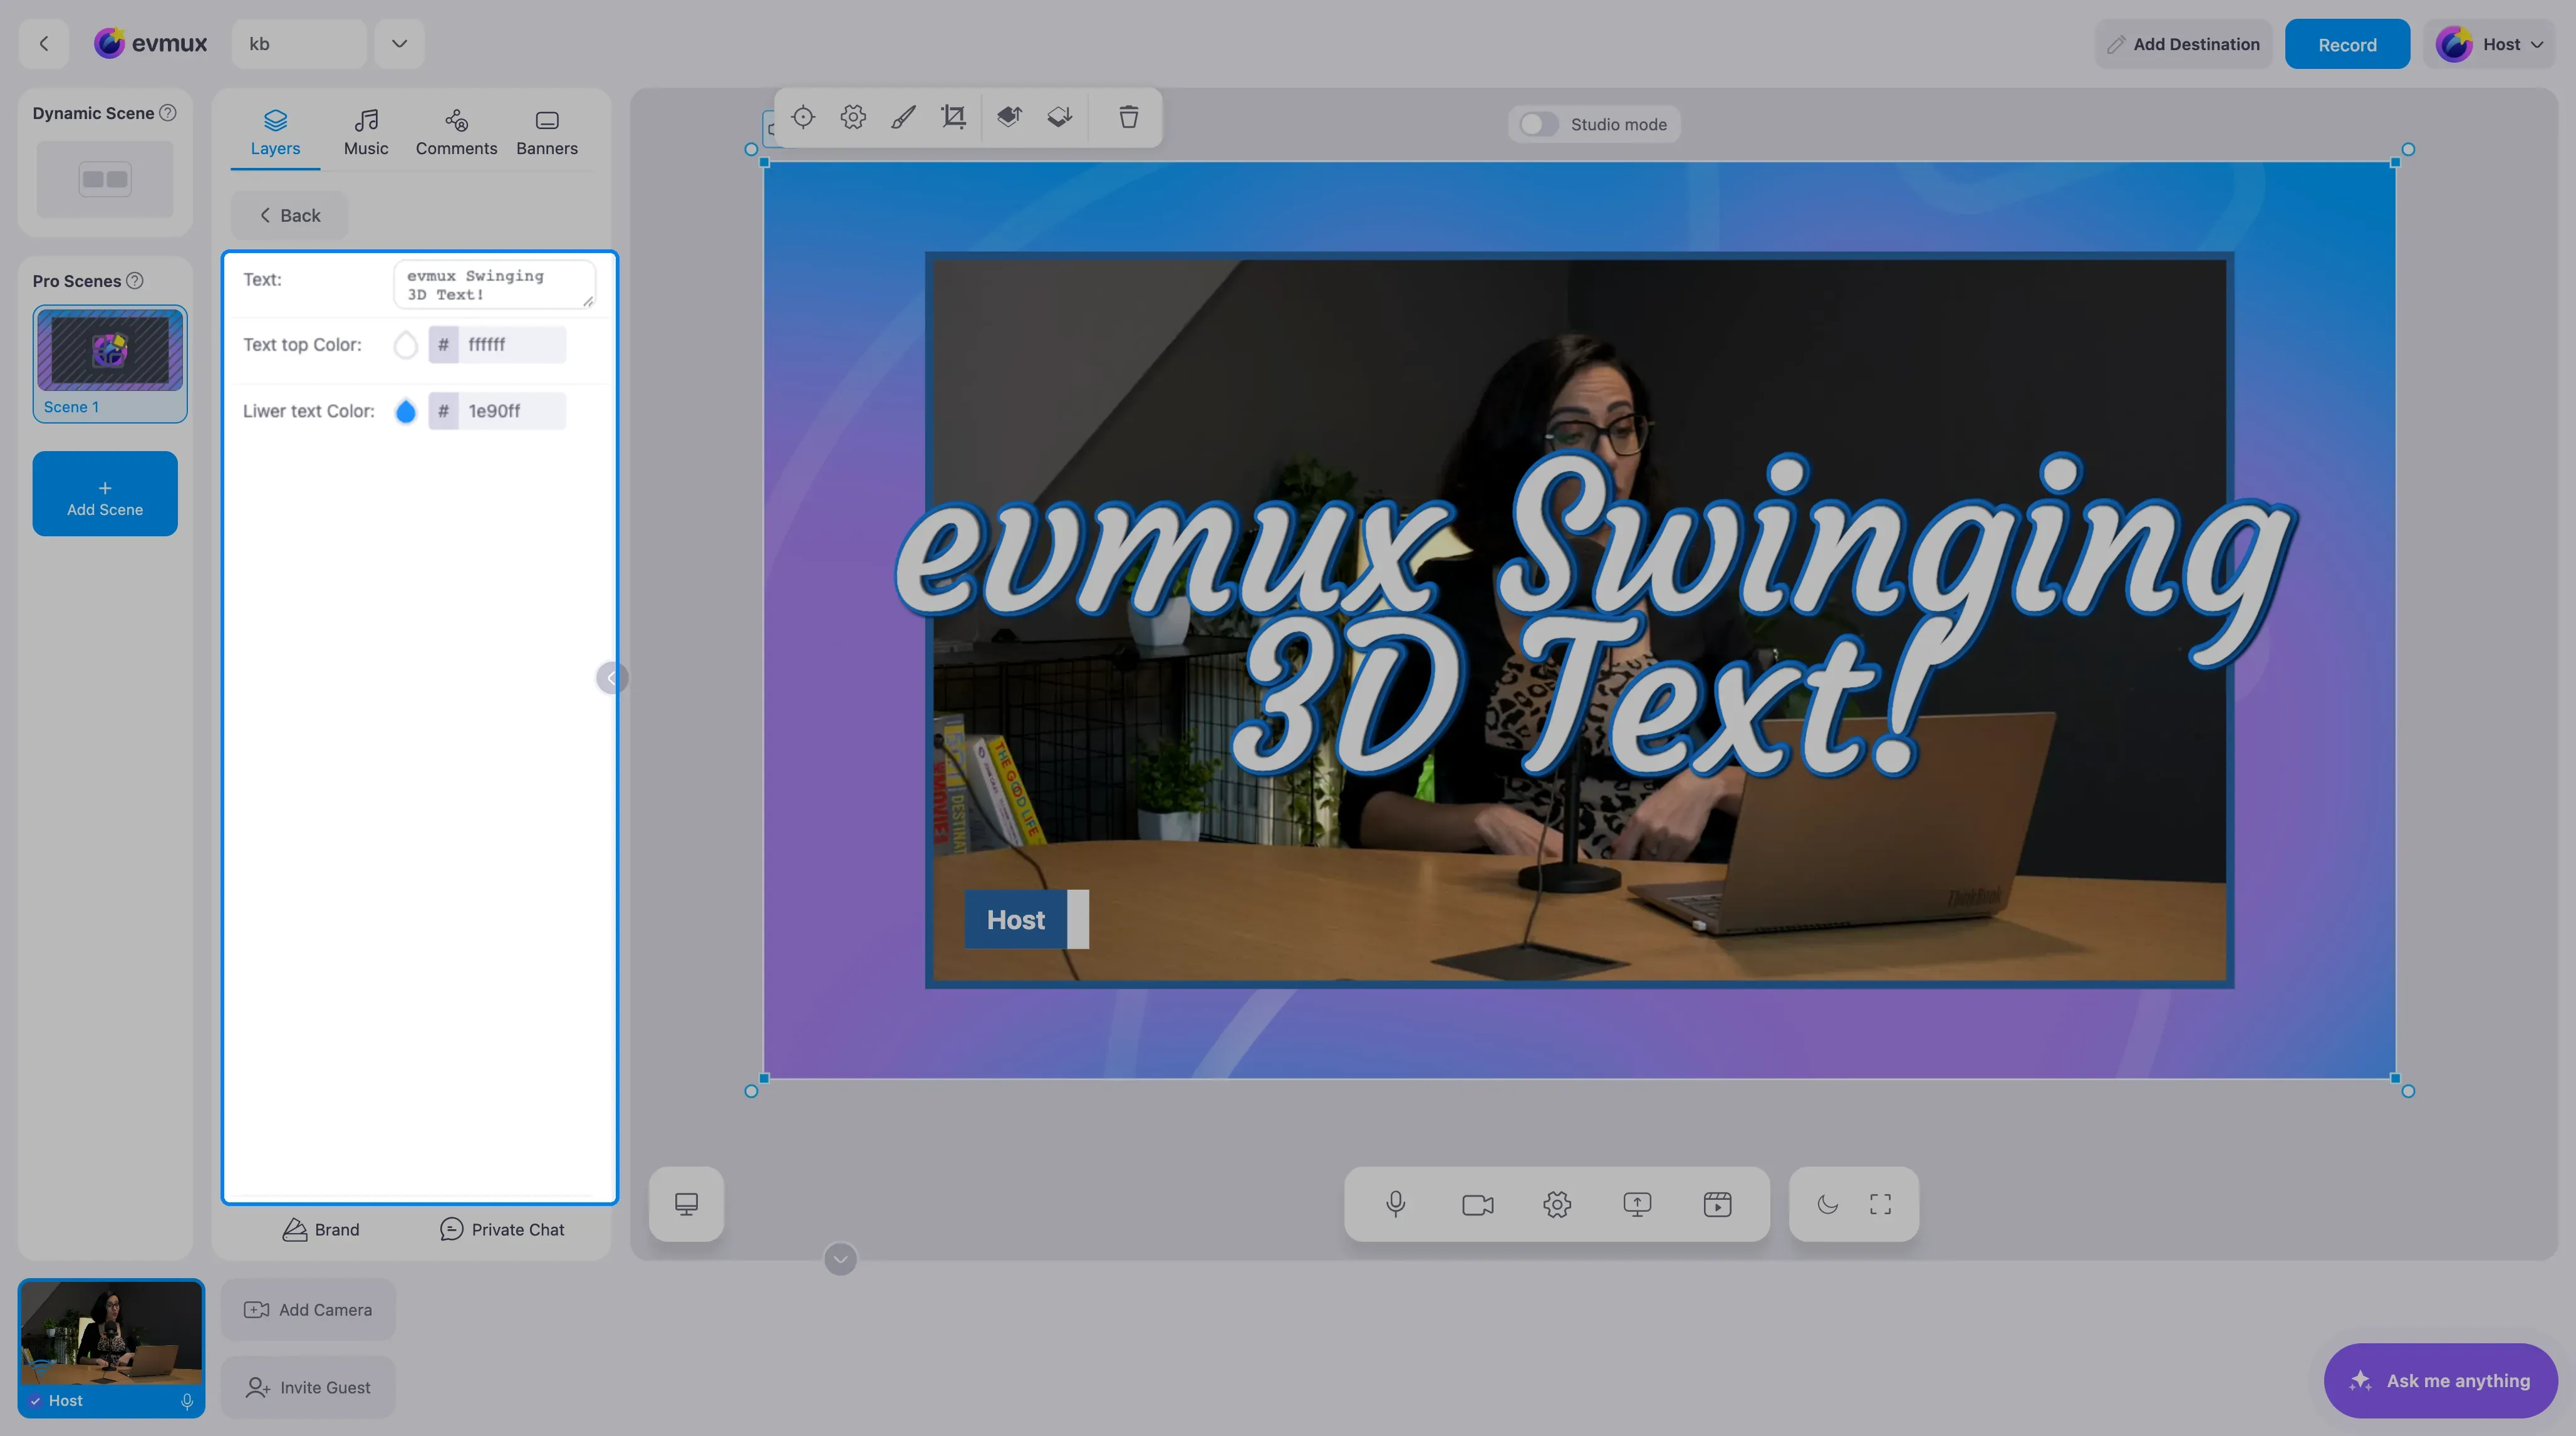Collapse bottom panel chevron
2576x1436 pixels.
point(840,1259)
